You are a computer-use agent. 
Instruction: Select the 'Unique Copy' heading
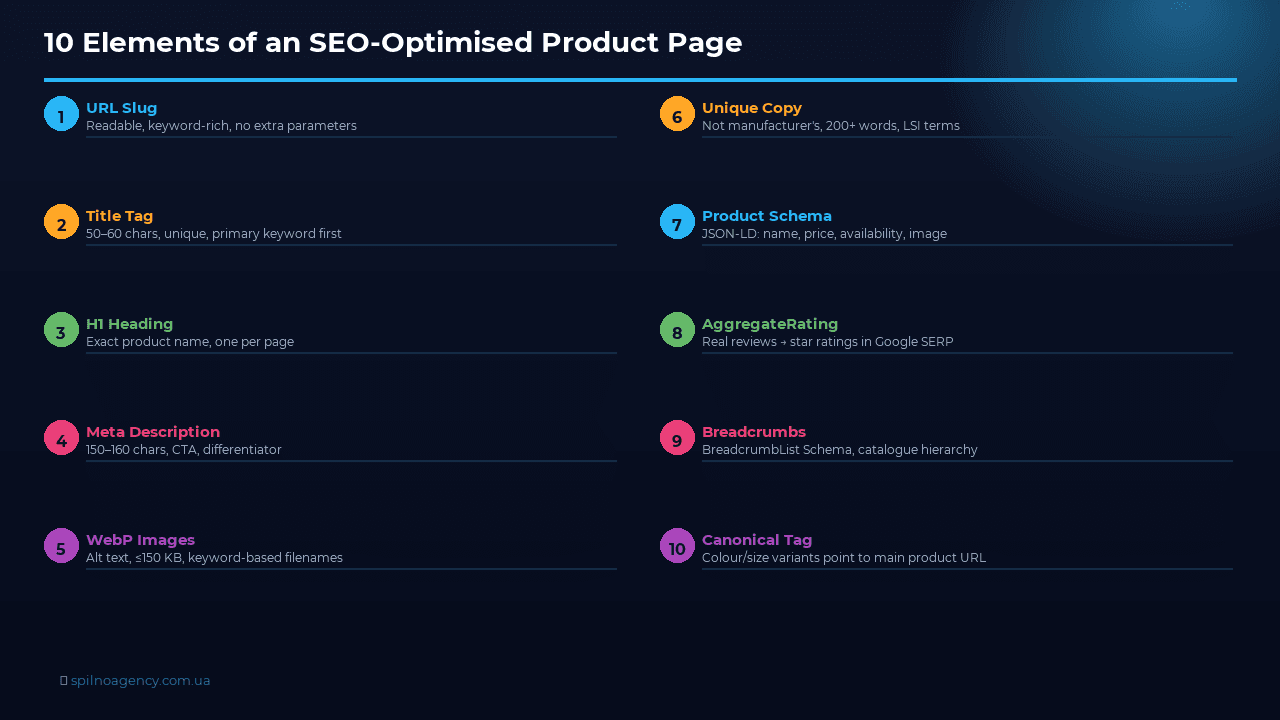[x=752, y=108]
